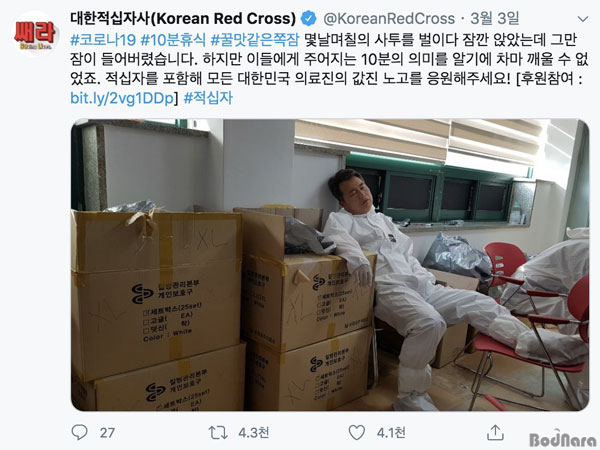Click the 27 replies count
This screenshot has height=450, width=600.
[107, 433]
